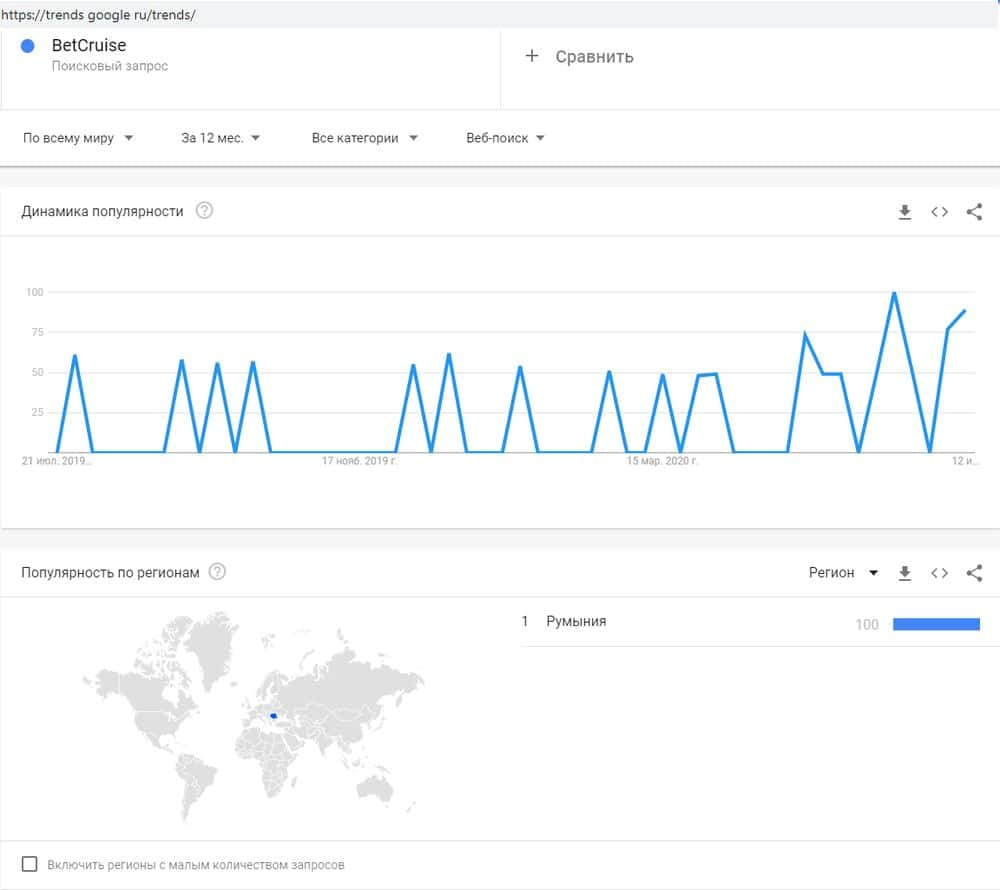The image size is (1000, 890).
Task: Share the regional popularity section
Action: (x=974, y=573)
